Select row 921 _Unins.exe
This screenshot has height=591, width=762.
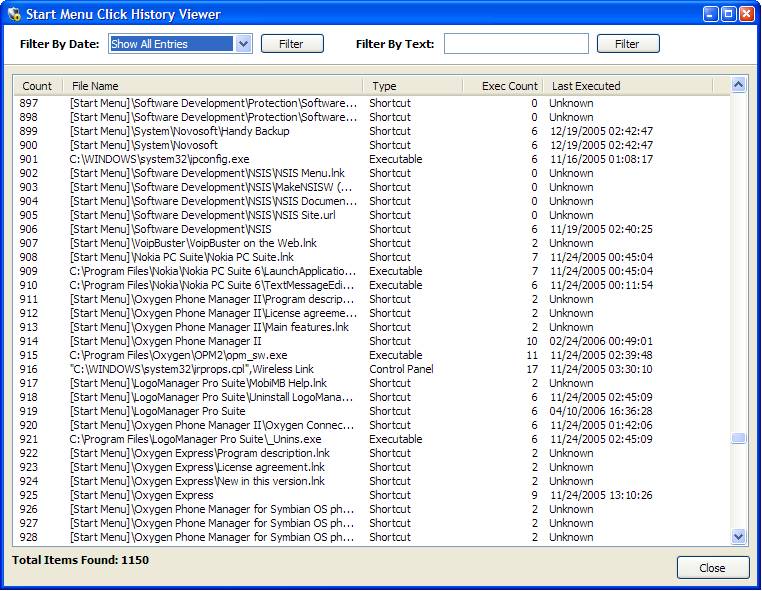(372, 439)
